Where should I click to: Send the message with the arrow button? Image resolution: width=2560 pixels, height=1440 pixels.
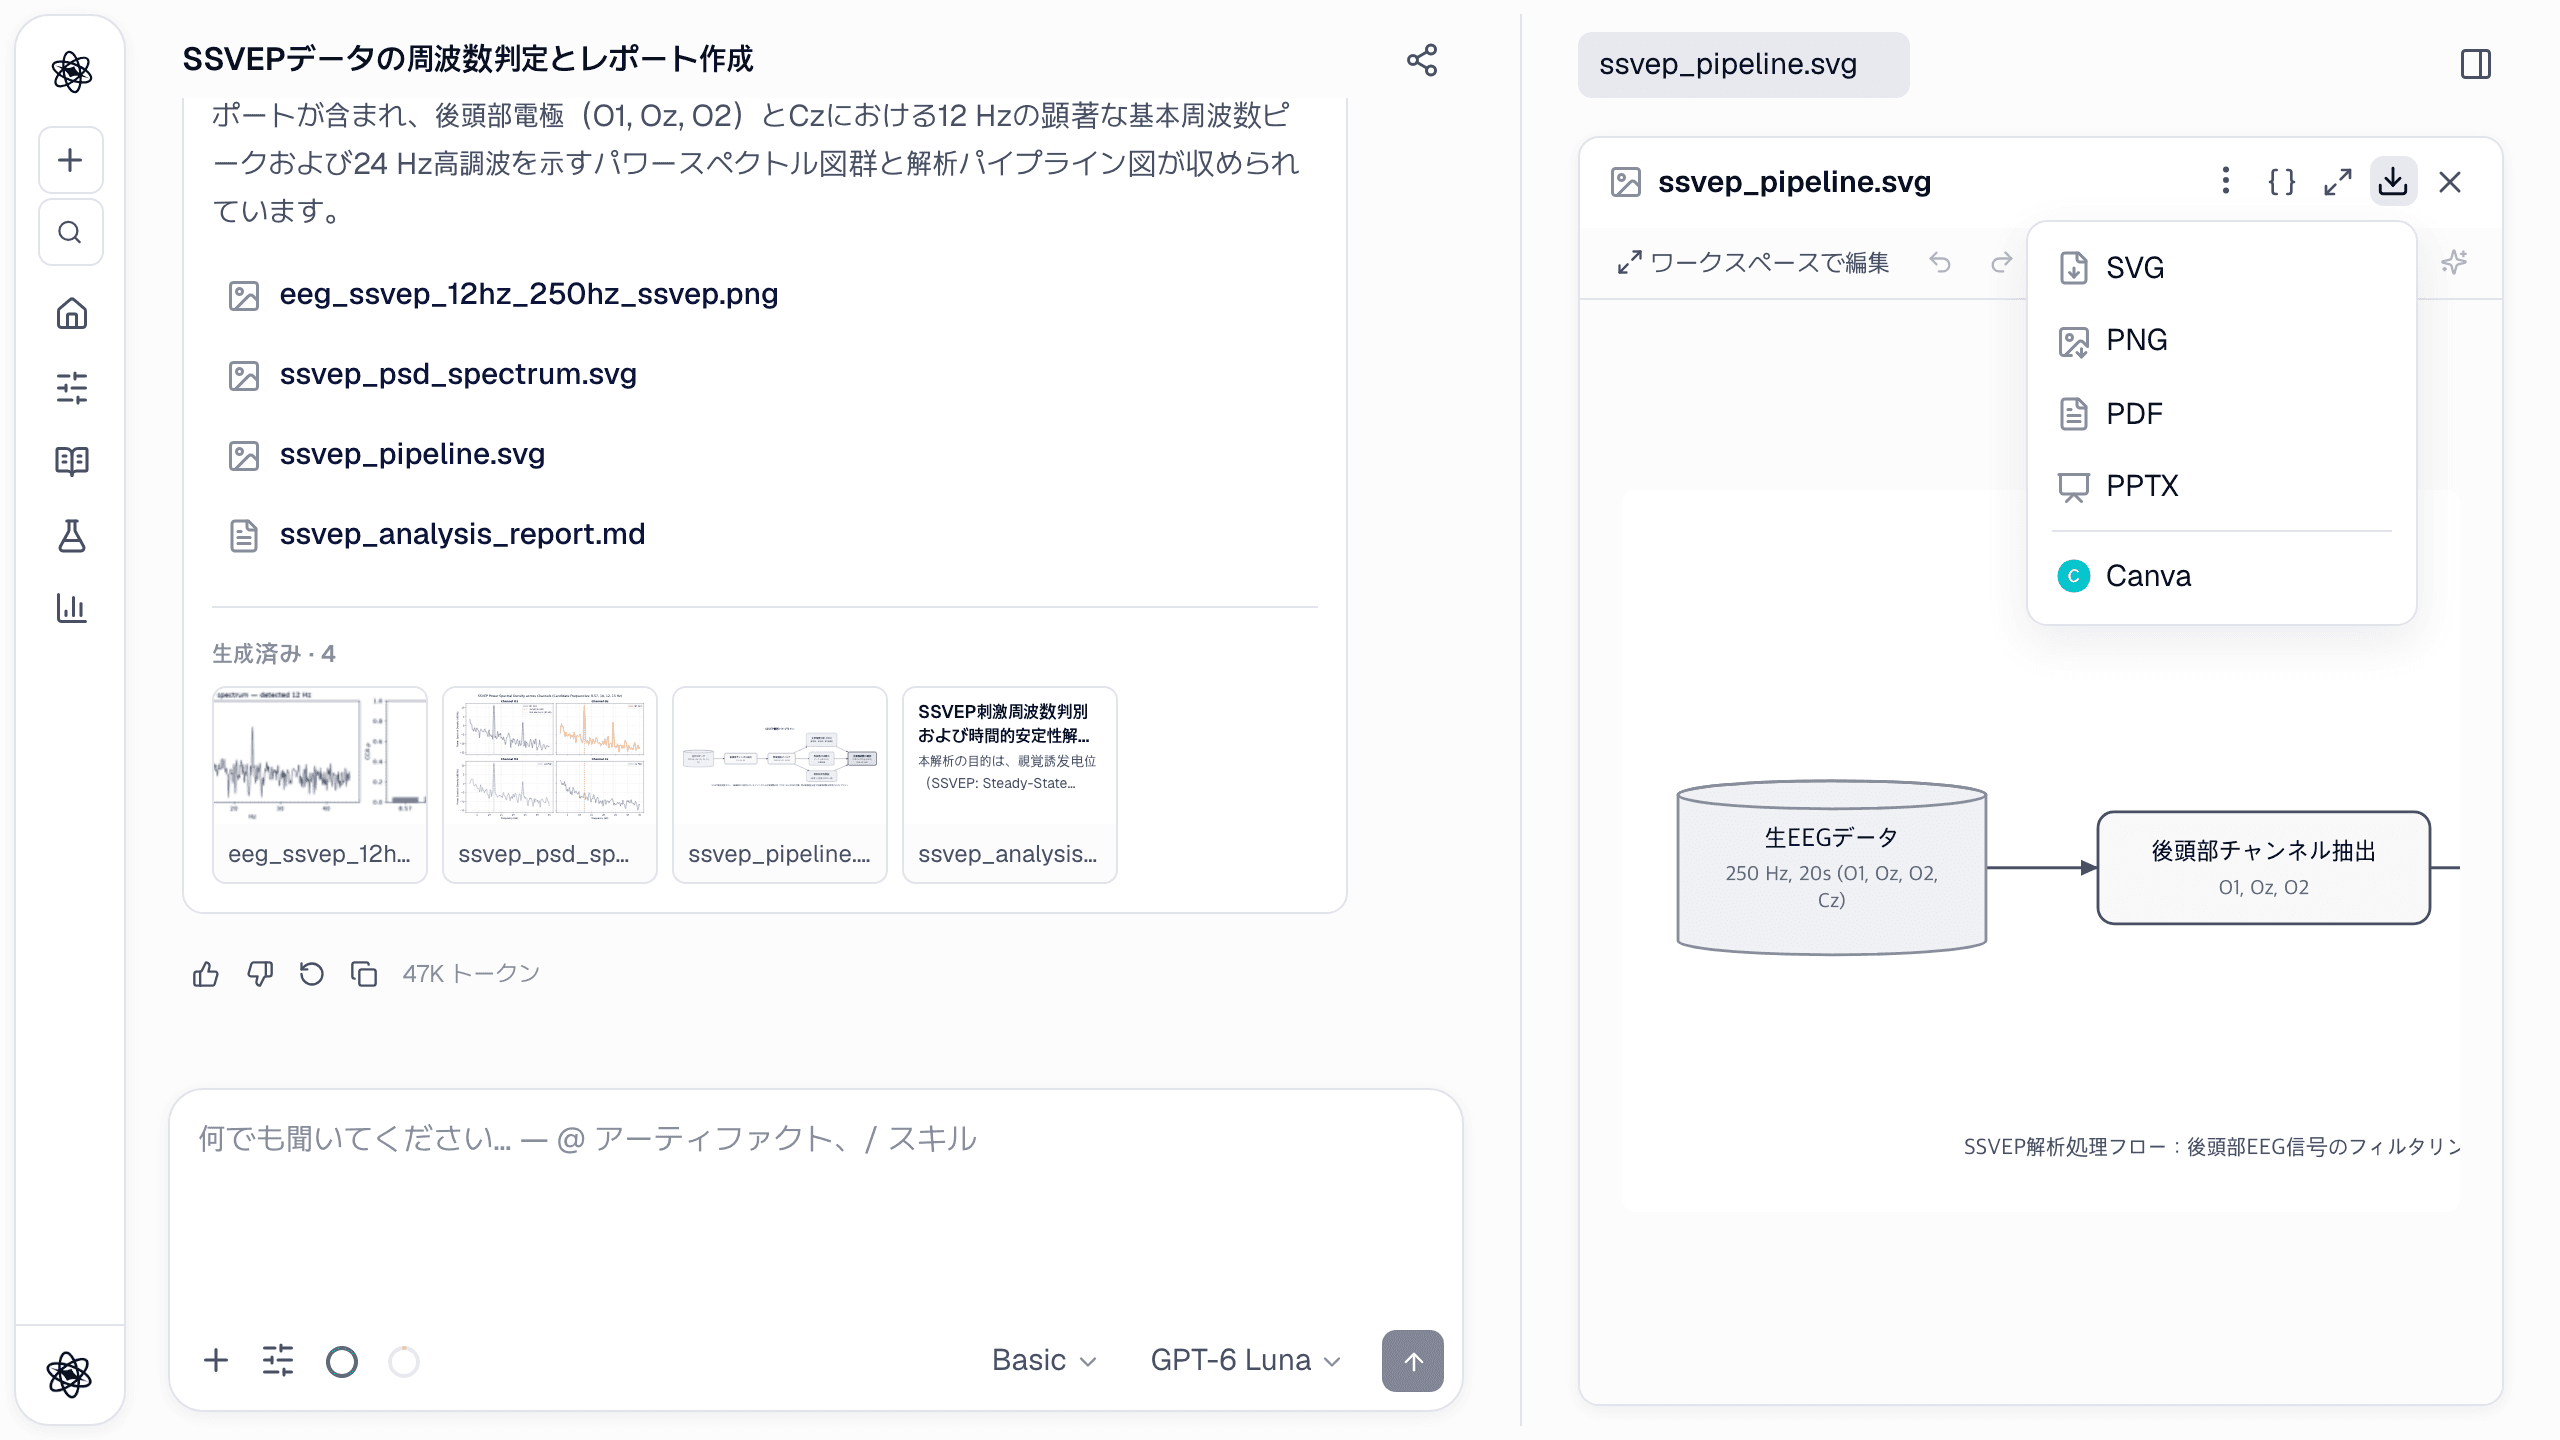1412,1361
